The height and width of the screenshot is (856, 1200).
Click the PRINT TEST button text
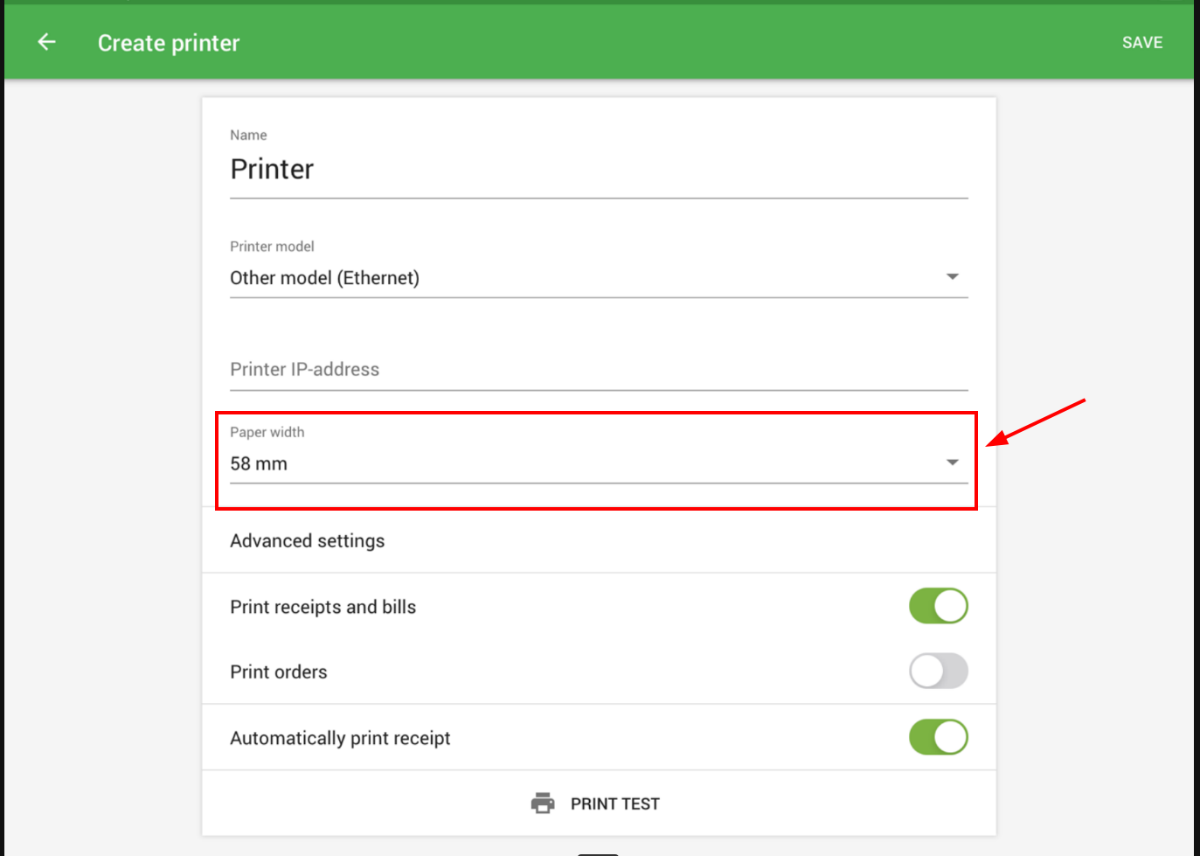coord(615,803)
